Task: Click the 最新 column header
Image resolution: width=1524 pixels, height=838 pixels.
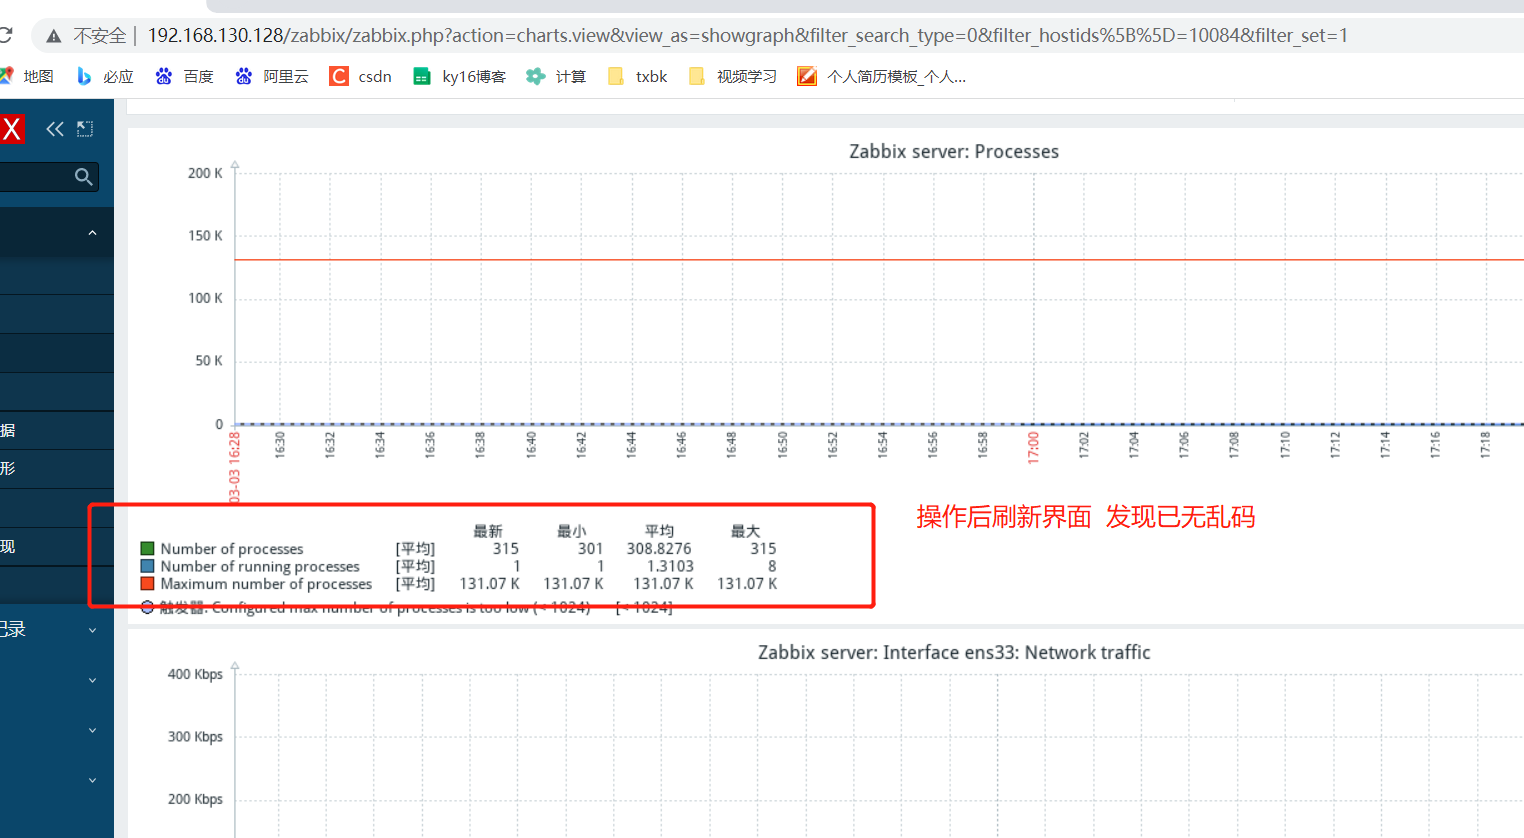Action: [x=488, y=531]
